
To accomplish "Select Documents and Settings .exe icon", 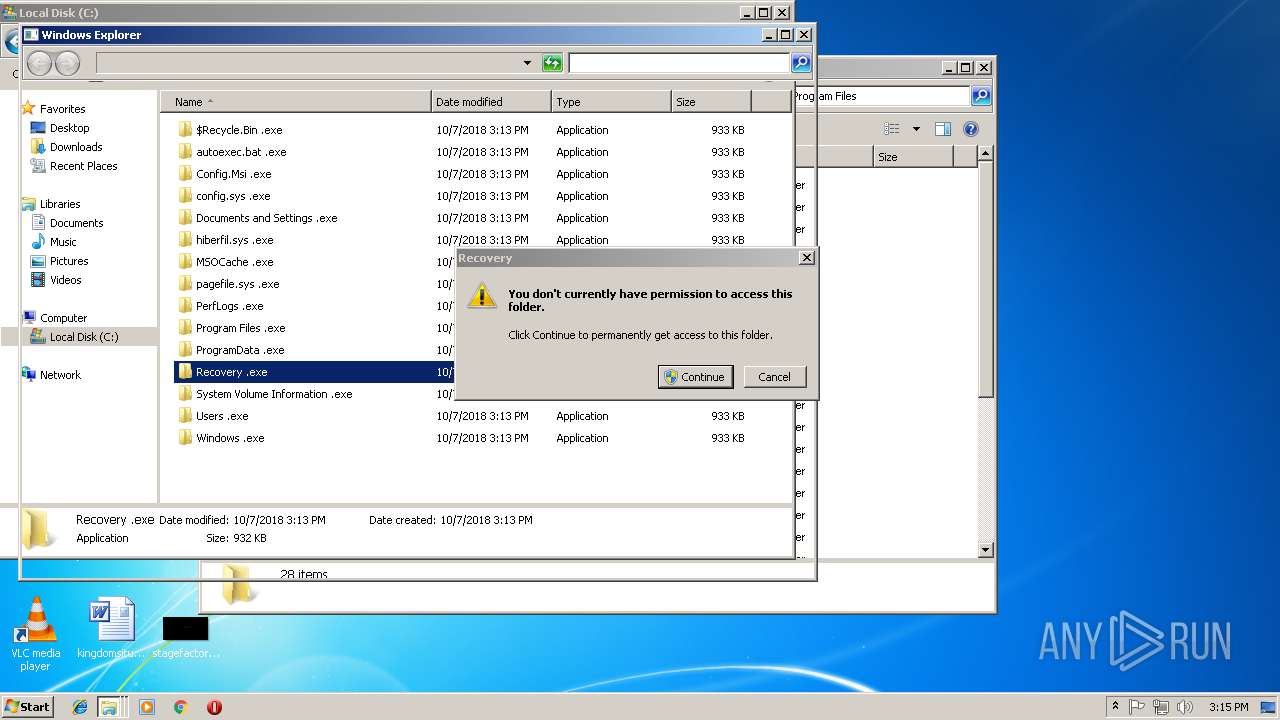I will [x=185, y=218].
